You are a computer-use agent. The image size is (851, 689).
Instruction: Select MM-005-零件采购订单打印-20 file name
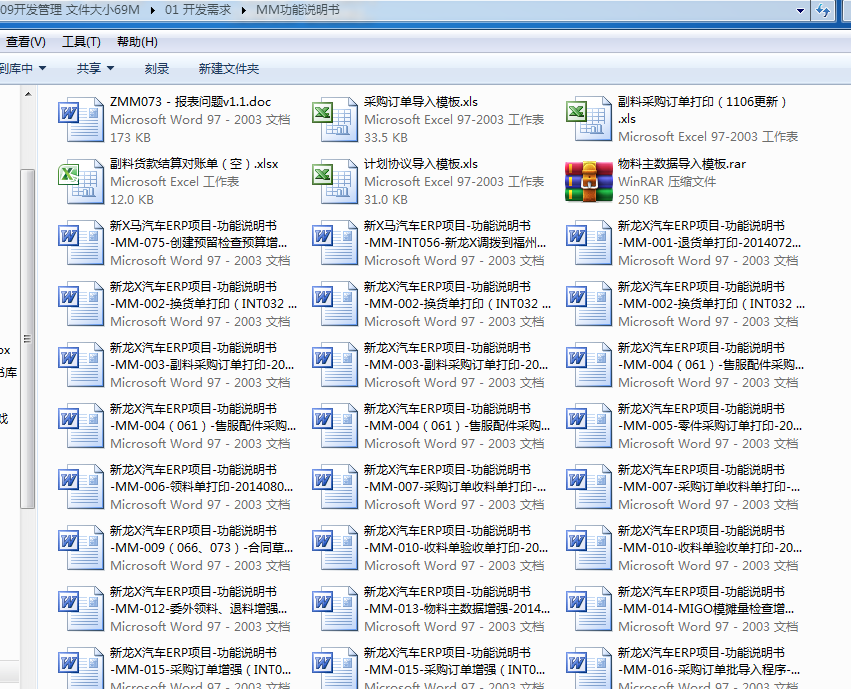pos(710,417)
